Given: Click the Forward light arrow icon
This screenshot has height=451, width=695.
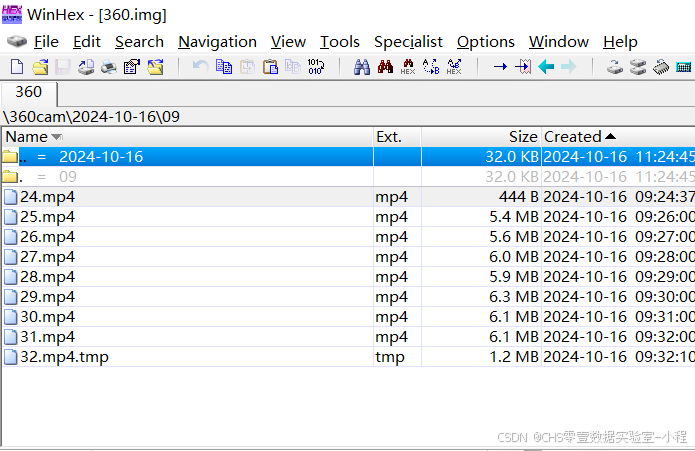Looking at the screenshot, I should pos(569,67).
